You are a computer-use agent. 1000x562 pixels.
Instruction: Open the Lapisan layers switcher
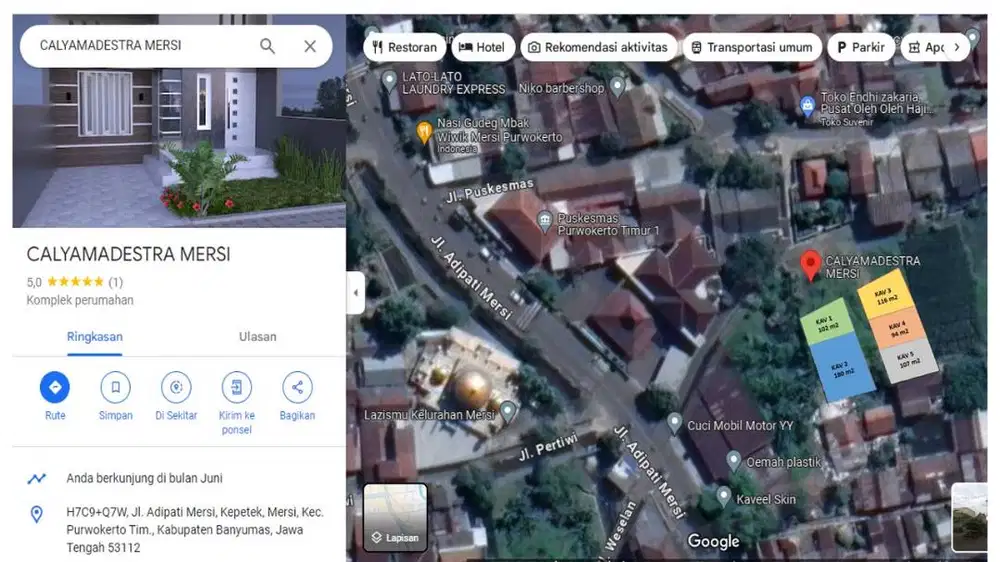[x=395, y=517]
